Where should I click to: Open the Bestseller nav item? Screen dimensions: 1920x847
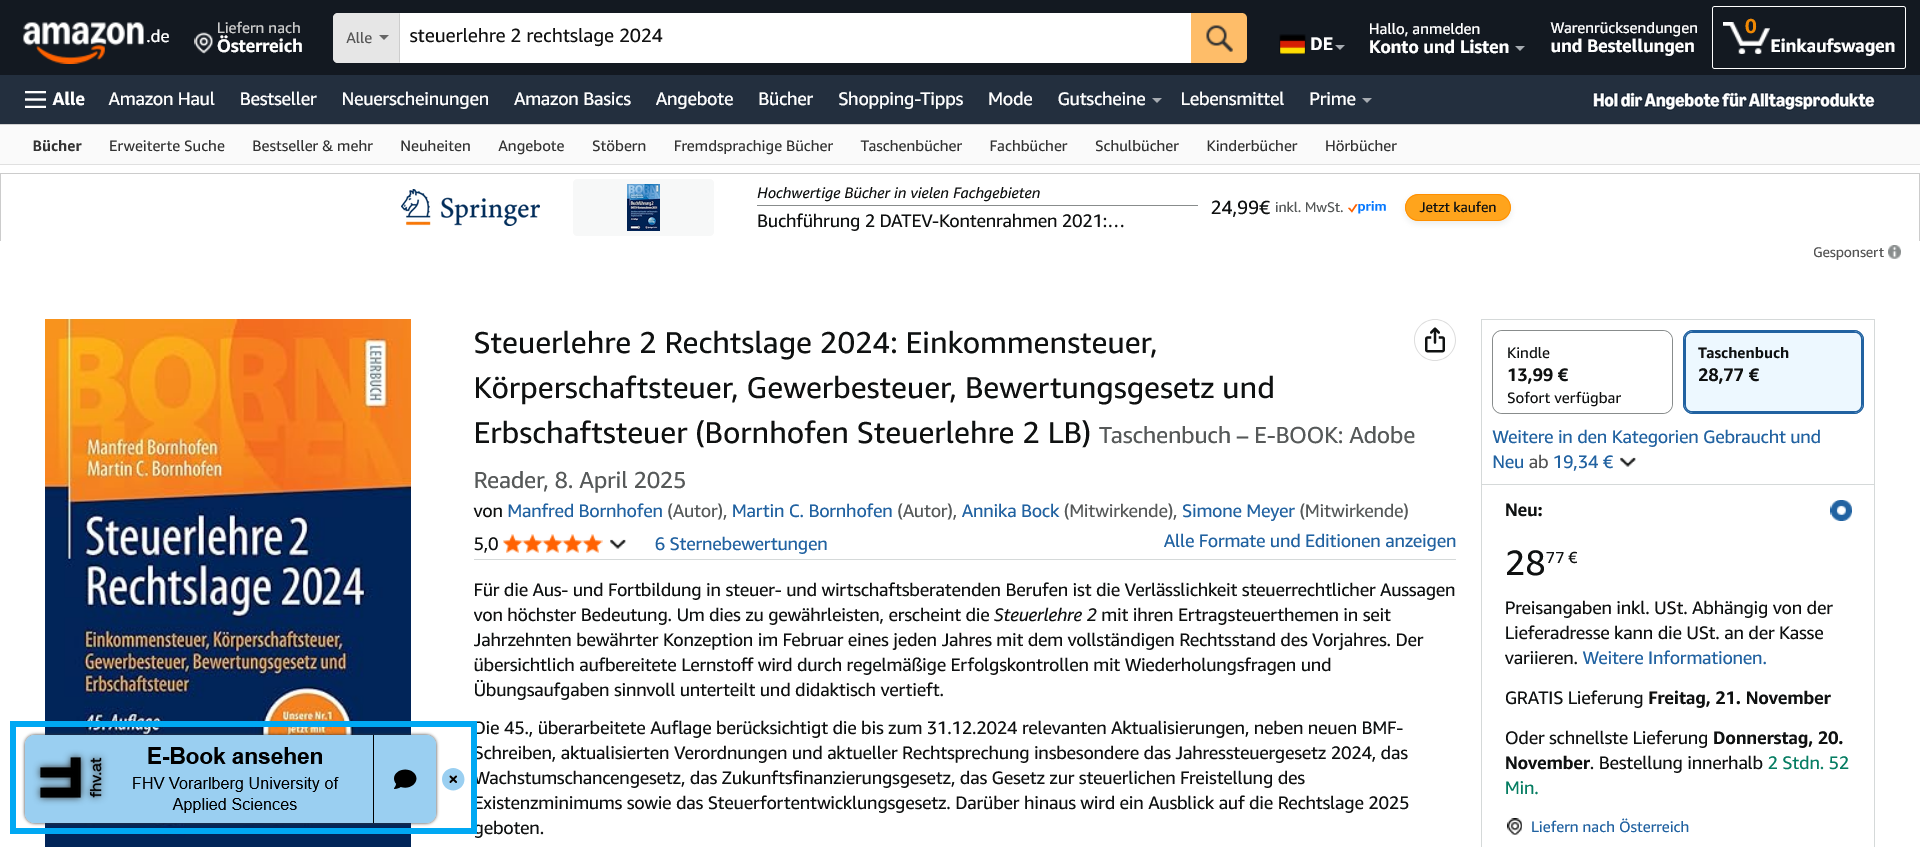tap(278, 99)
